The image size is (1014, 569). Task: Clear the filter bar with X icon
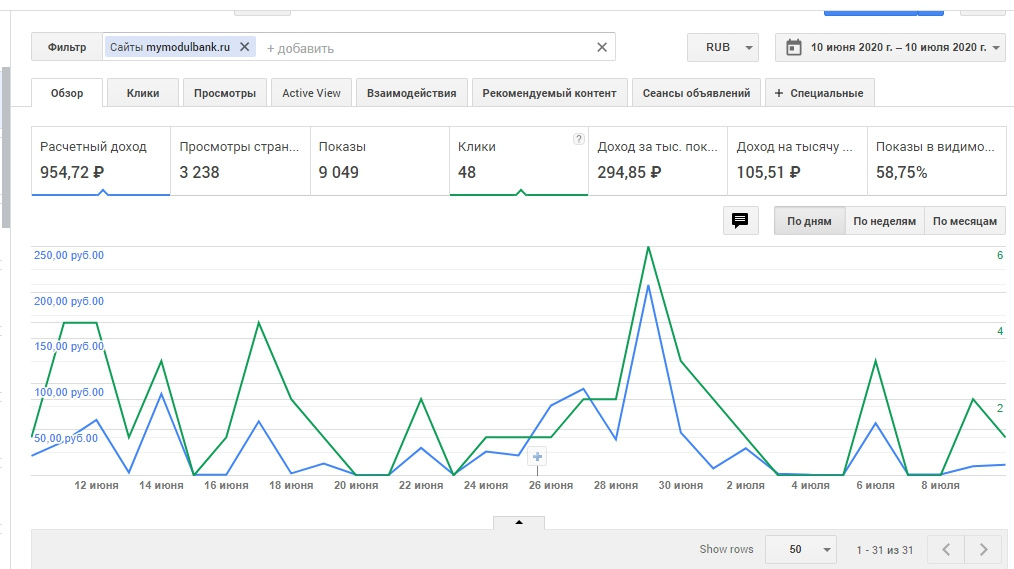pyautogui.click(x=601, y=47)
